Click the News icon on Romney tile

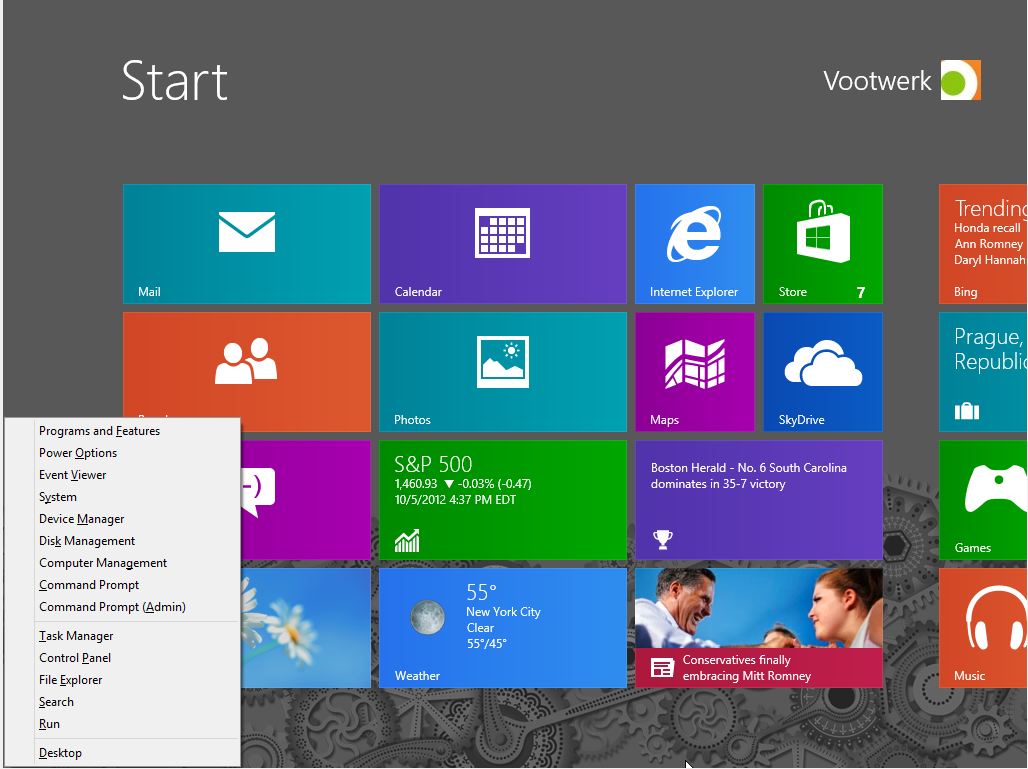tap(662, 668)
